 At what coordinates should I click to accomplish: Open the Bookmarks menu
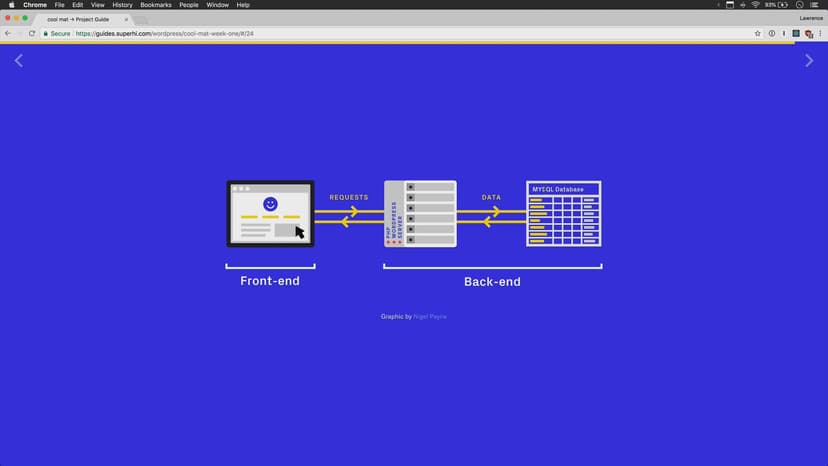[155, 5]
